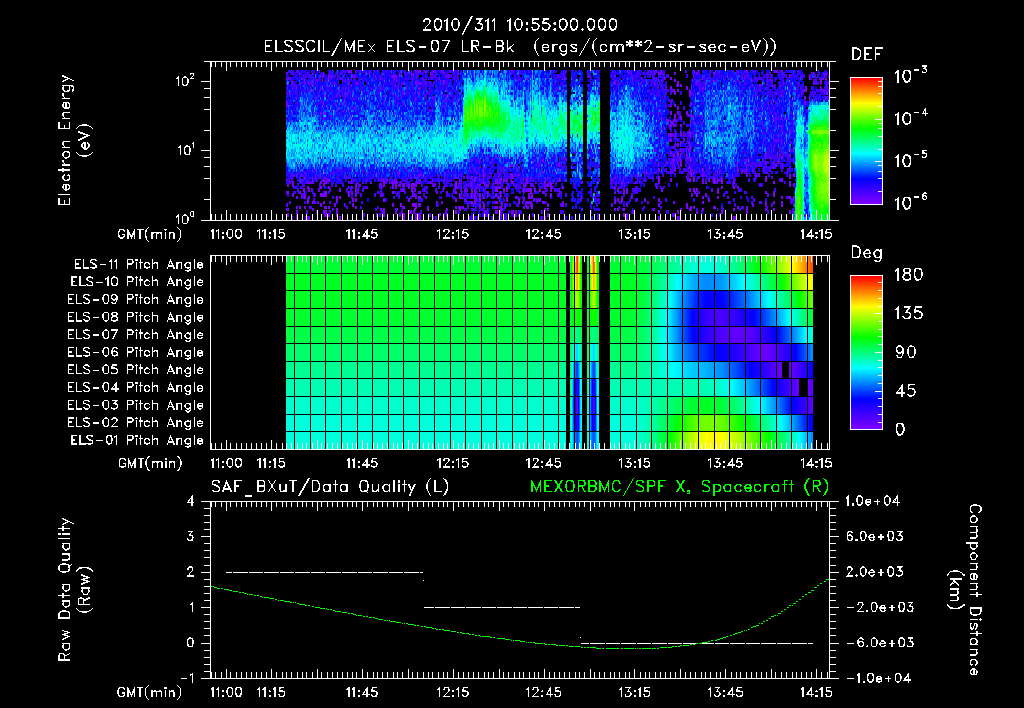1024x708 pixels.
Task: Click the 13:45 tick on the pitch angle time axis
Action: coord(725,464)
